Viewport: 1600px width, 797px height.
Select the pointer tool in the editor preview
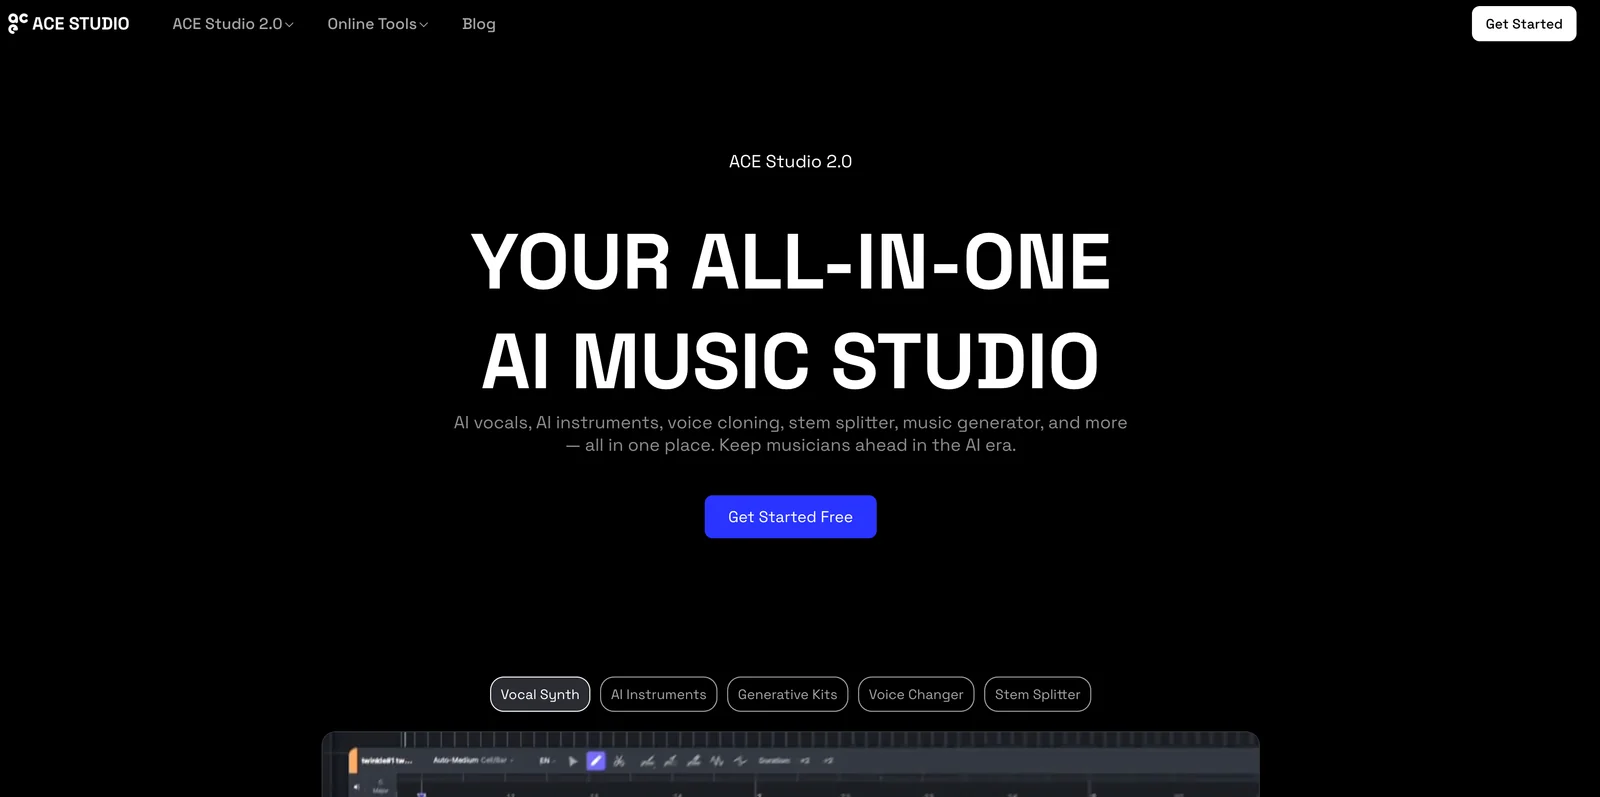[x=573, y=761]
